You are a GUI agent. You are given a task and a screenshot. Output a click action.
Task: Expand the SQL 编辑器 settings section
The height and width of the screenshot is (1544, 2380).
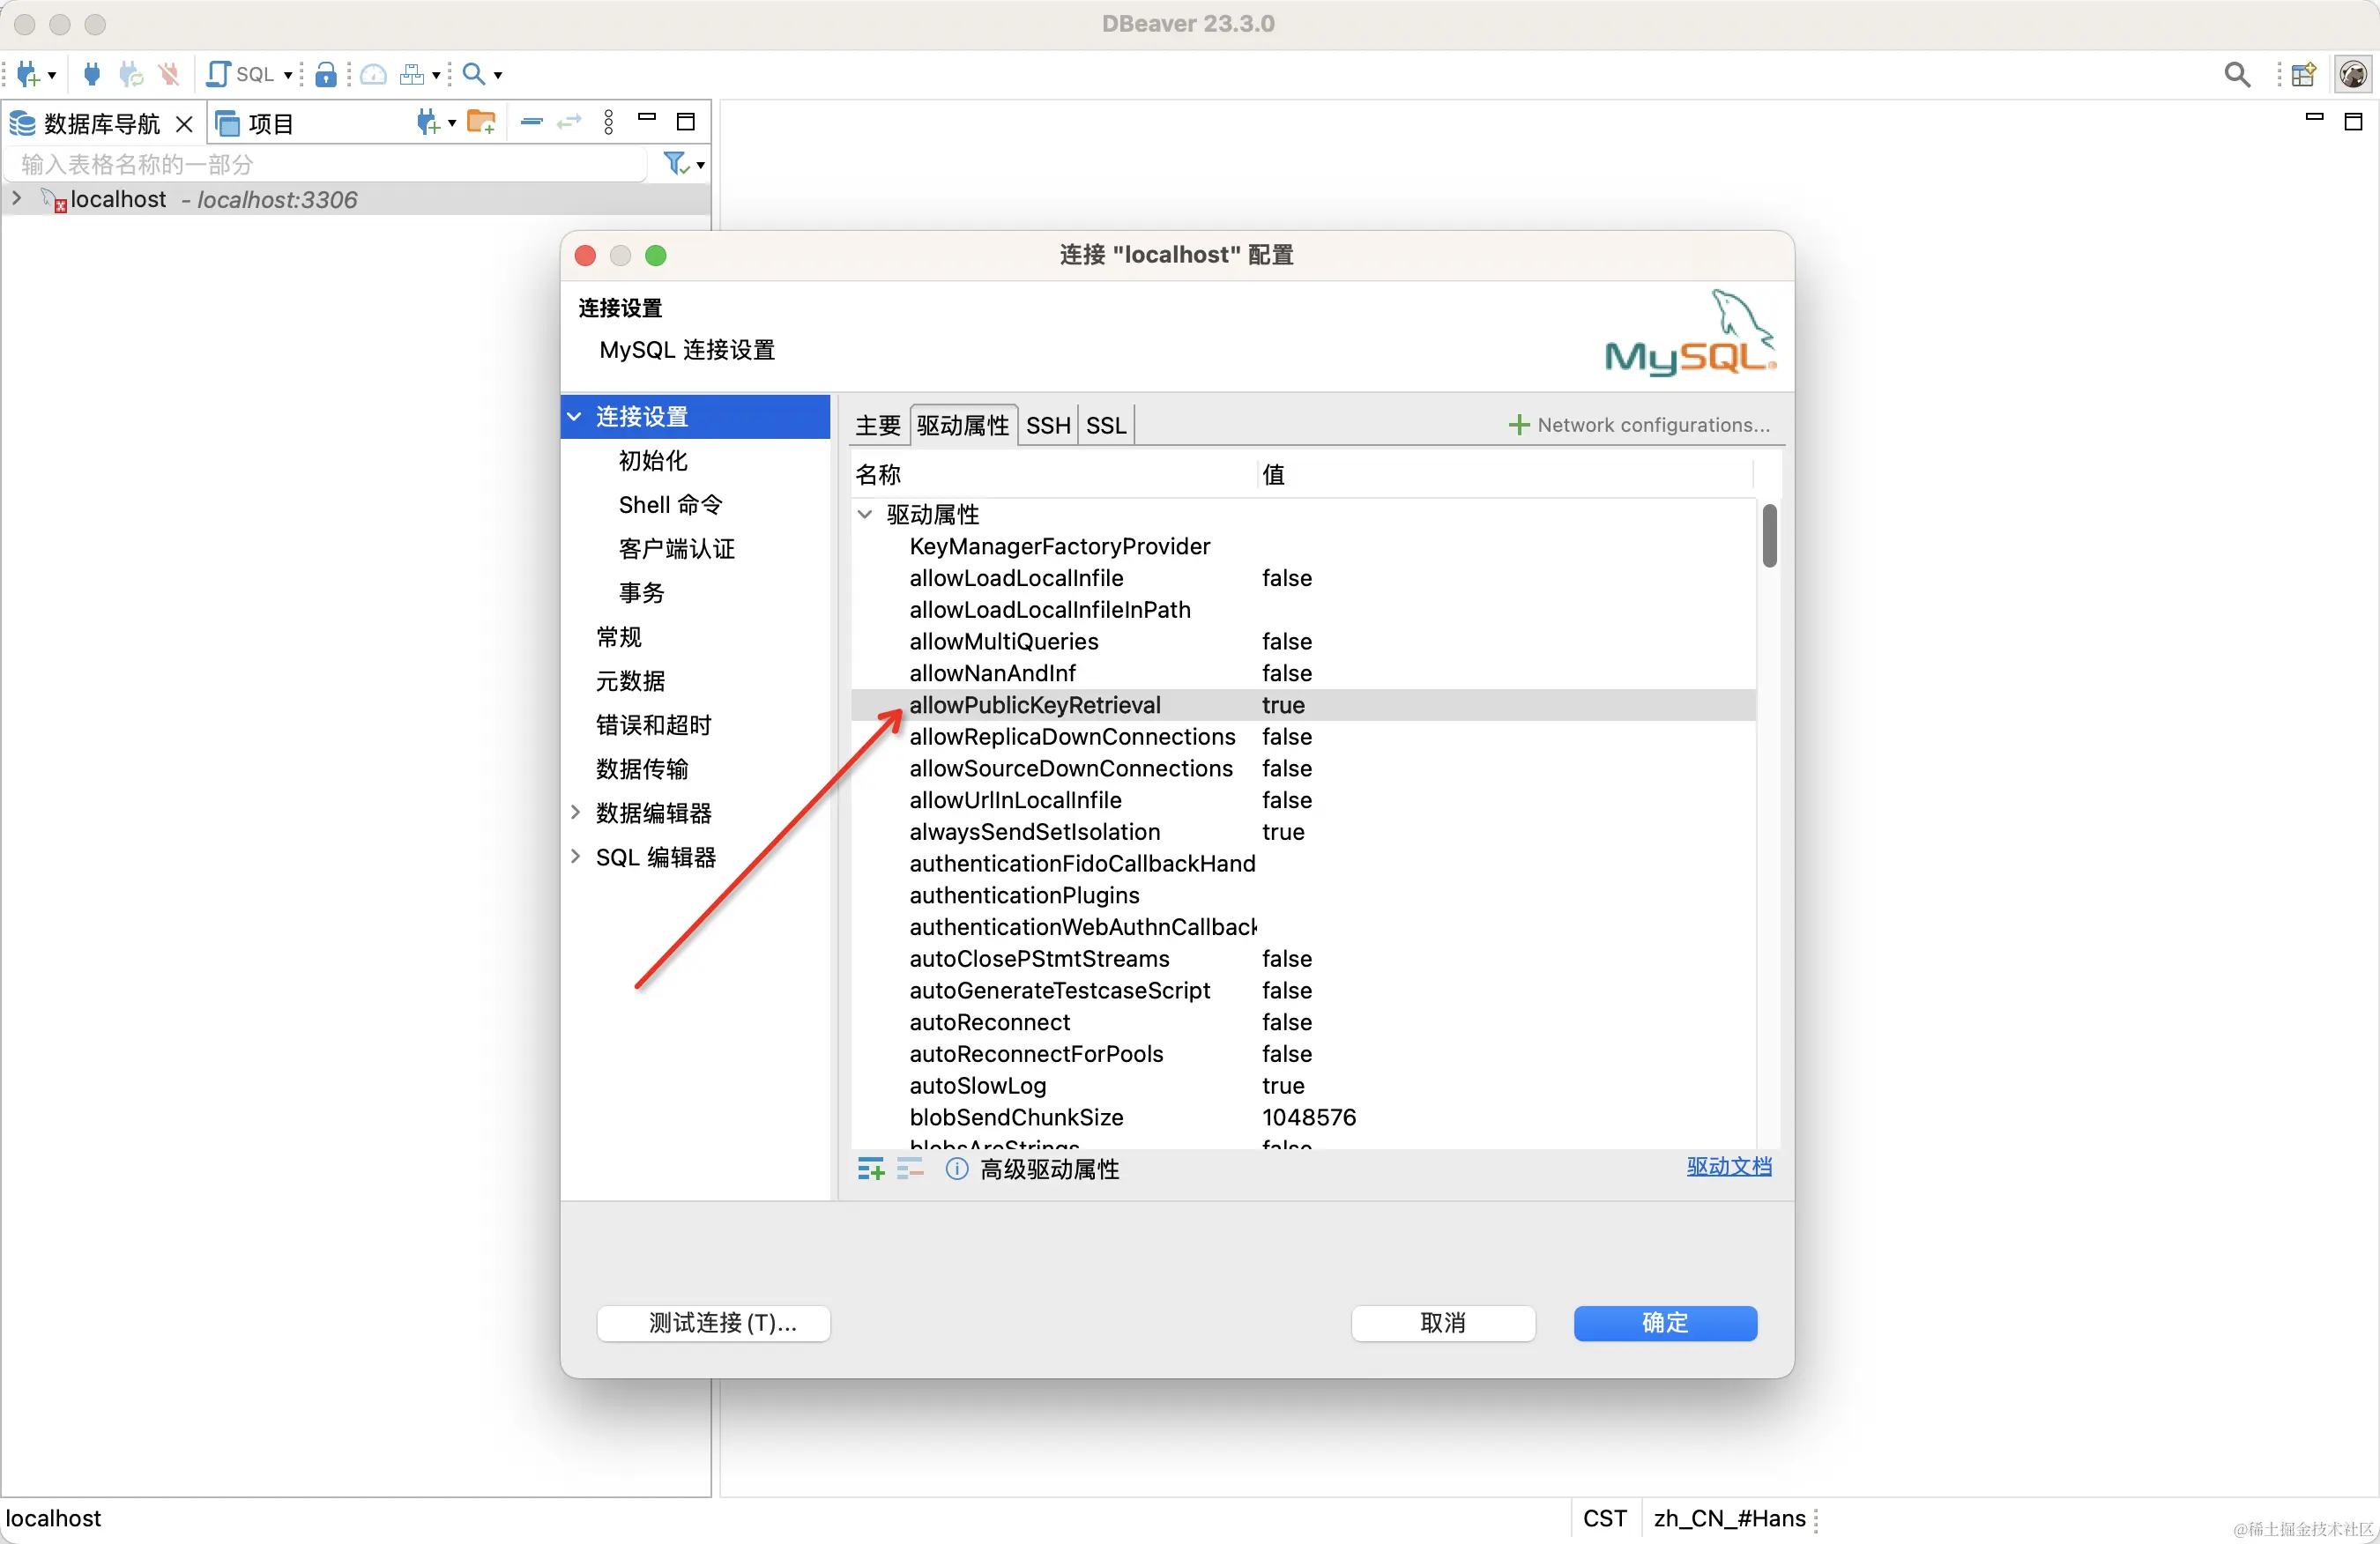point(576,857)
